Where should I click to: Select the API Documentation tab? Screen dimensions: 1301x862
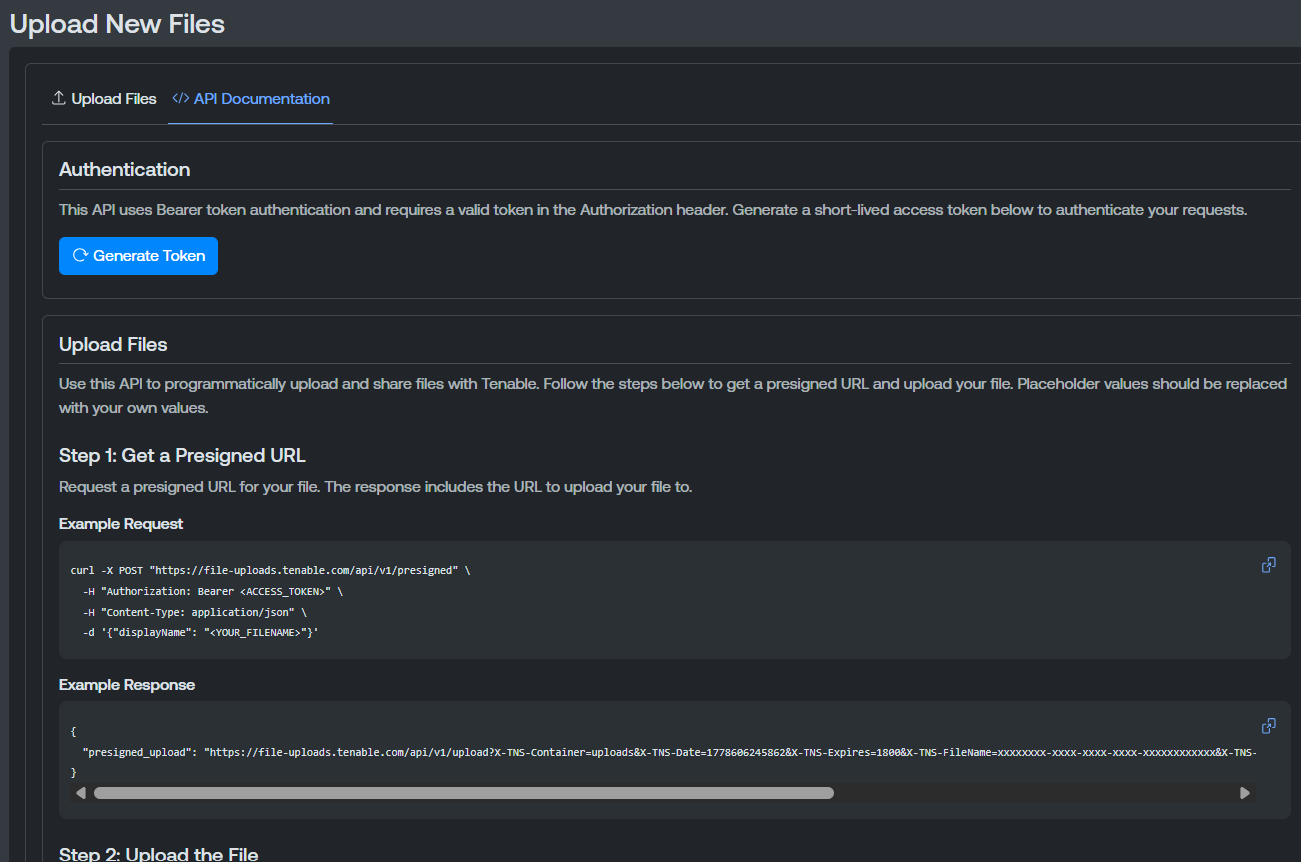coord(251,99)
